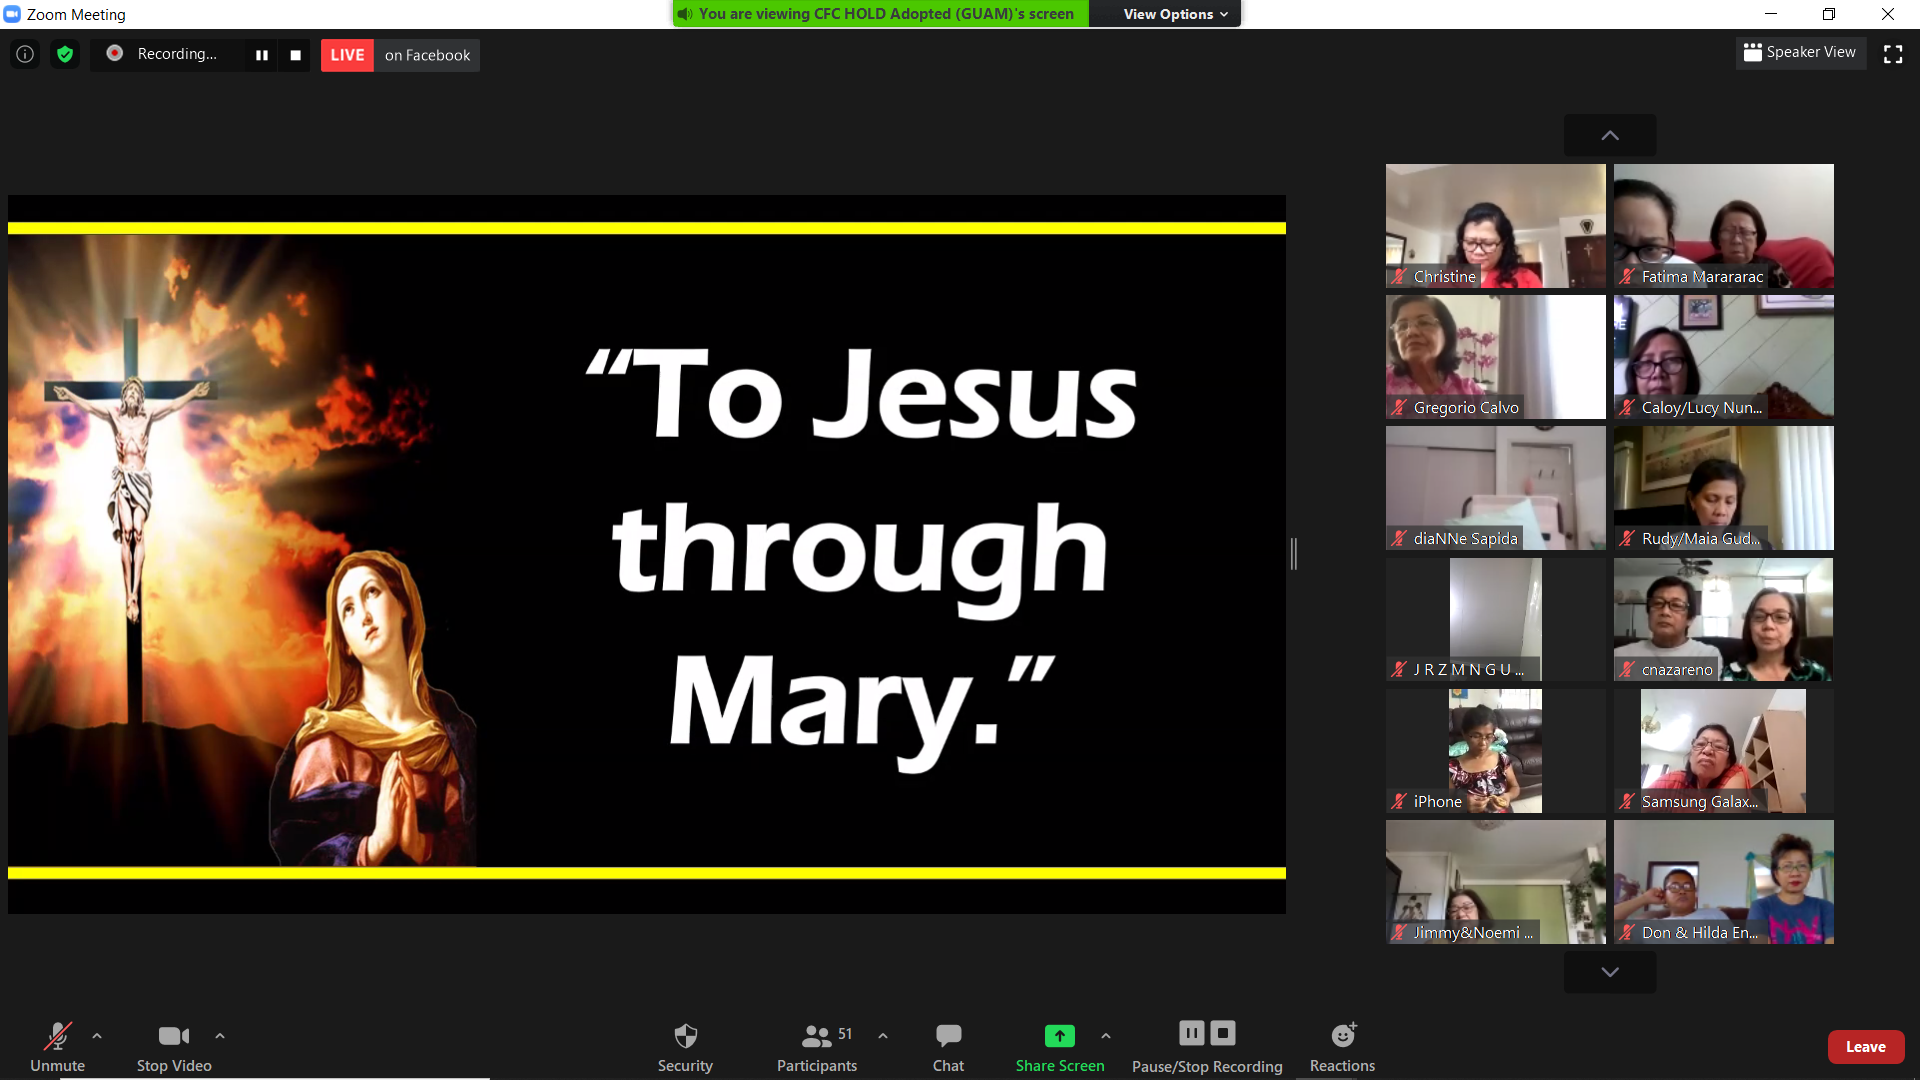Minimize the Zoom Meeting window
This screenshot has width=1920, height=1080.
pyautogui.click(x=1771, y=14)
